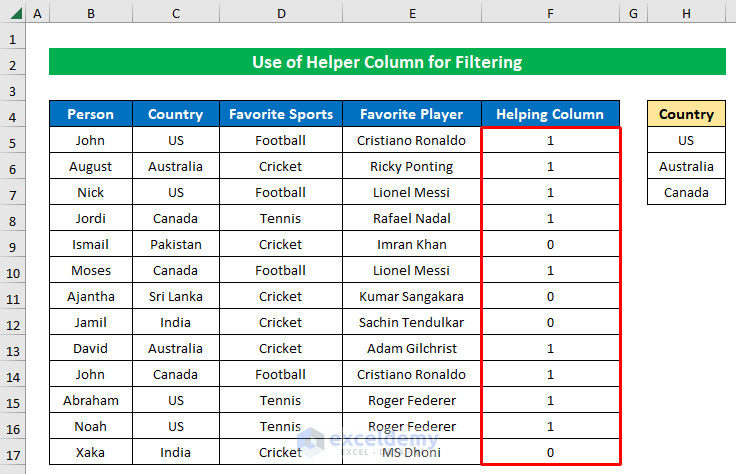The width and height of the screenshot is (736, 474).
Task: Select column F header
Action: (550, 13)
